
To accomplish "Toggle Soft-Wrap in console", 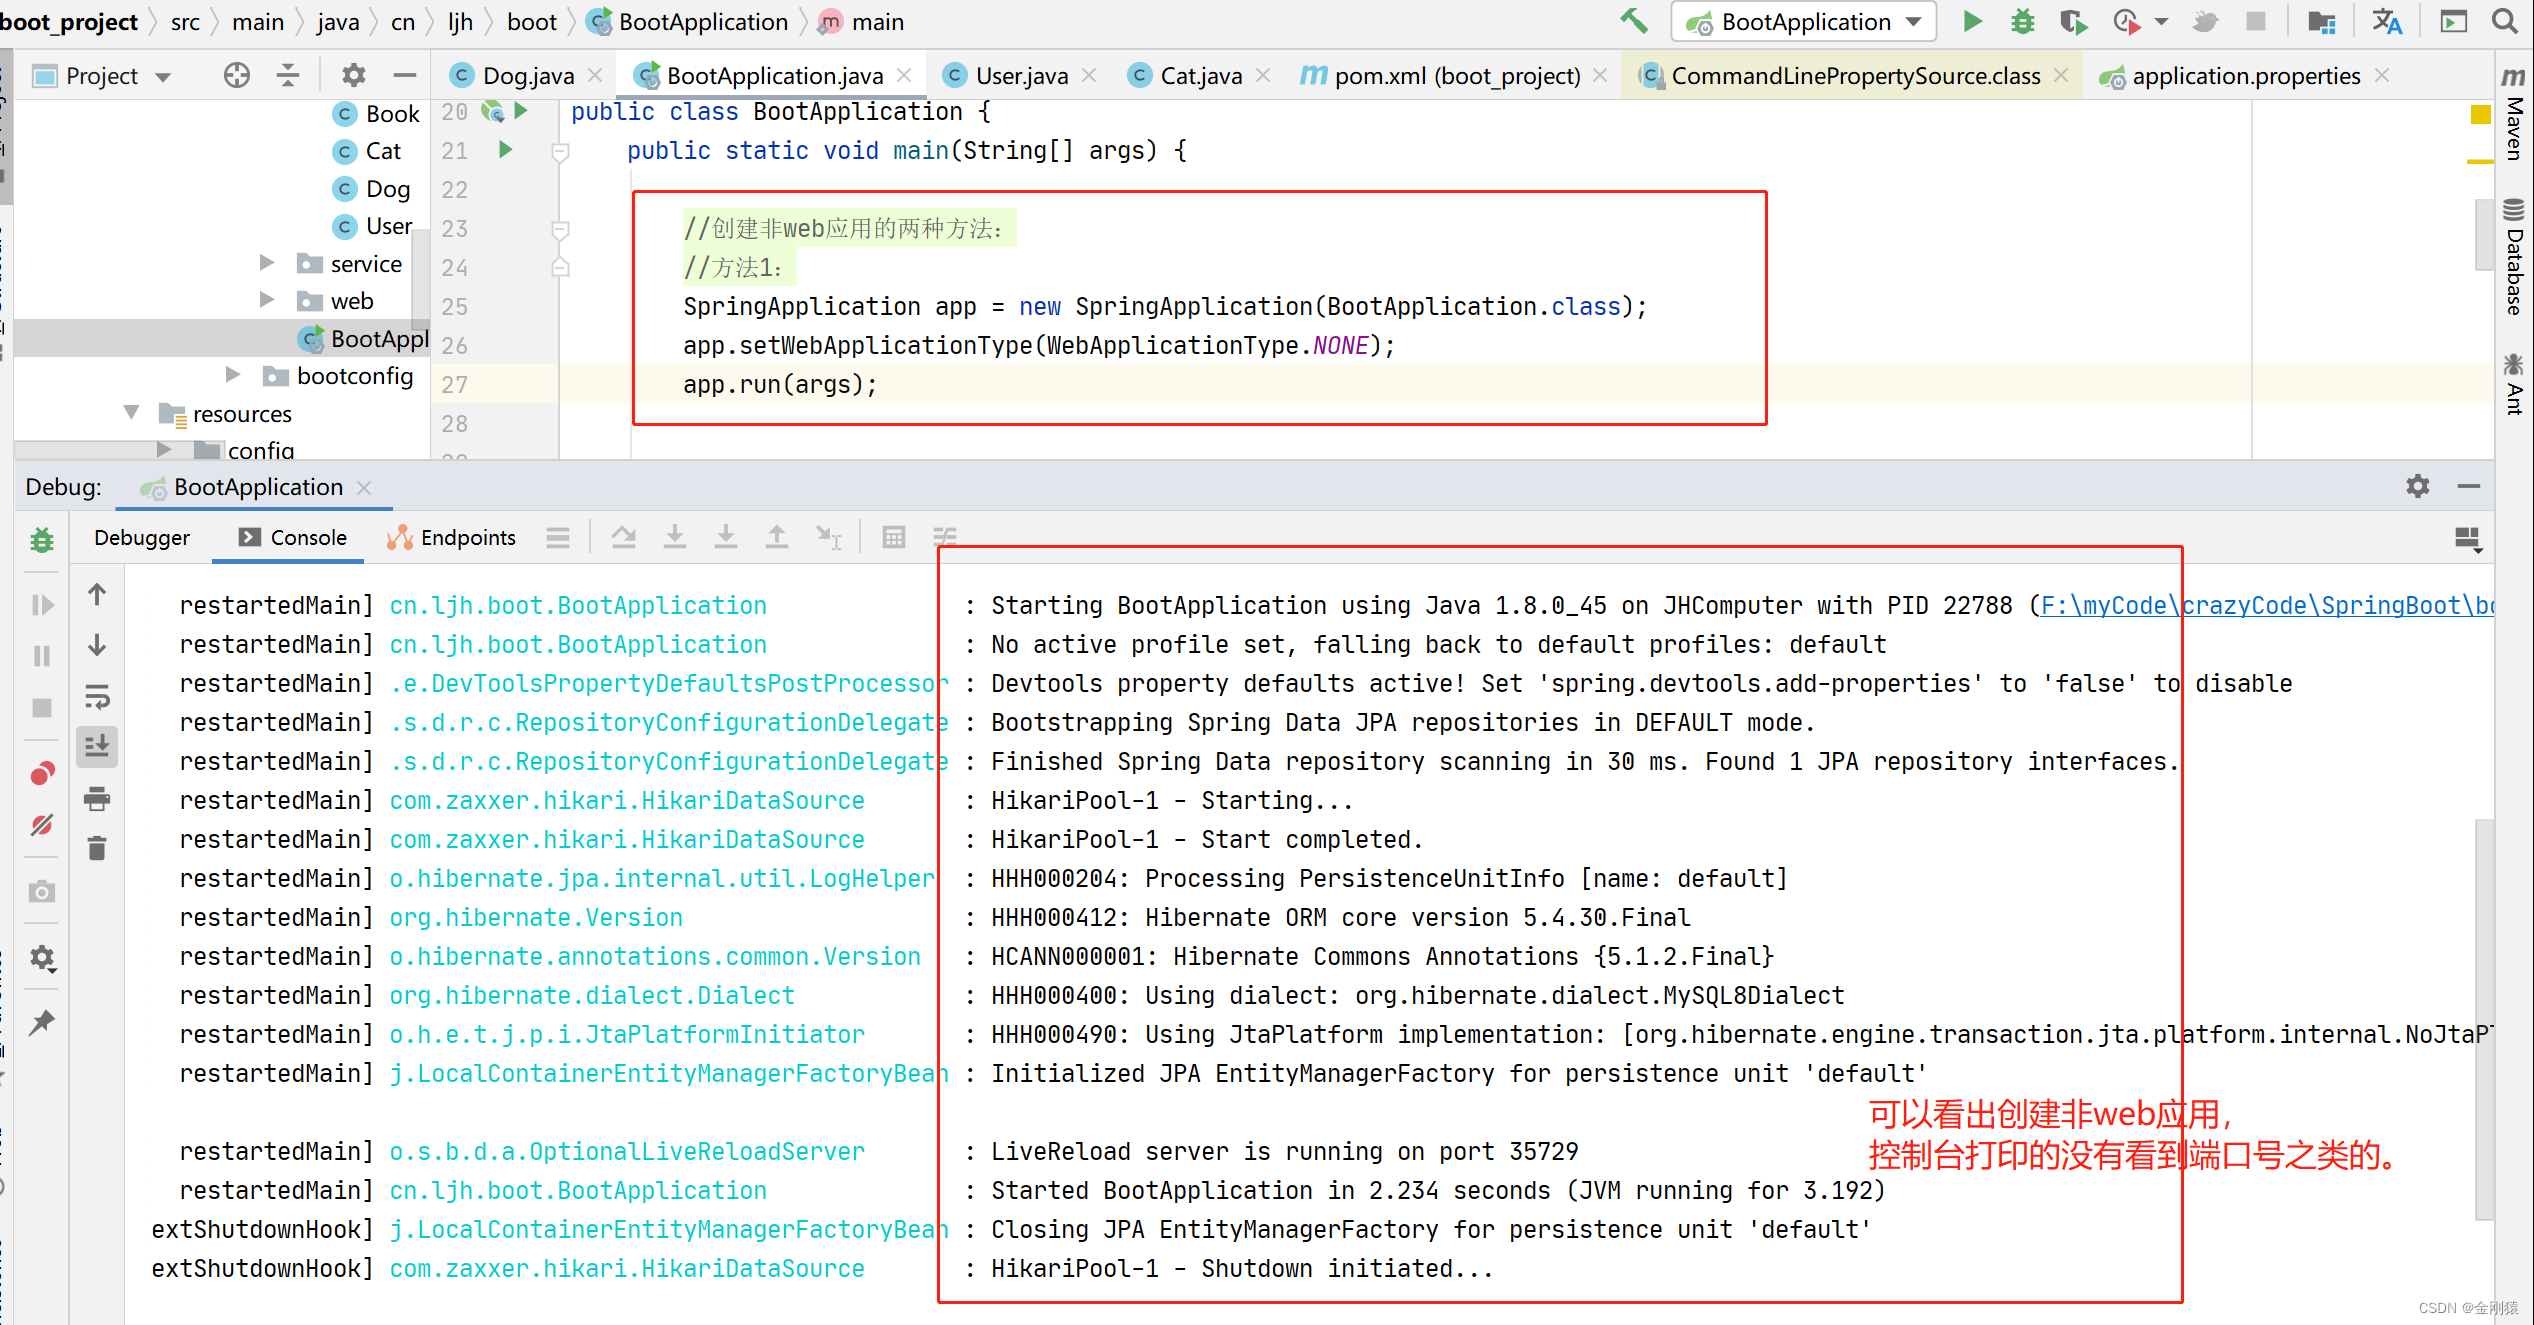I will coord(97,696).
